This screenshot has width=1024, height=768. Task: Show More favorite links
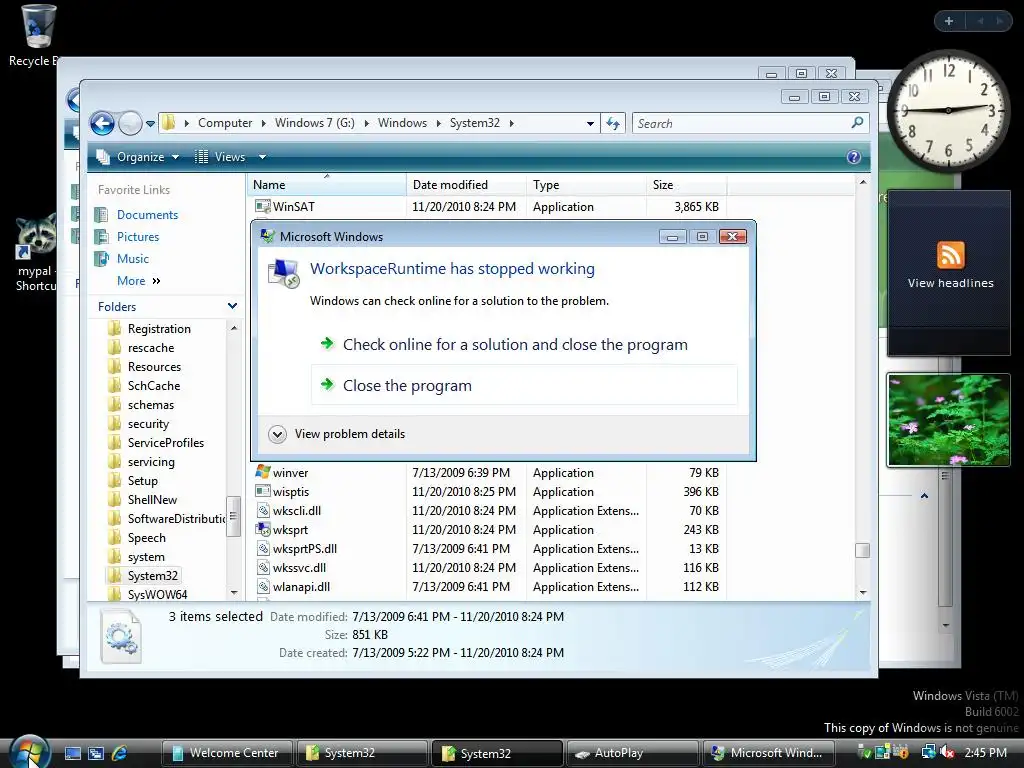138,281
